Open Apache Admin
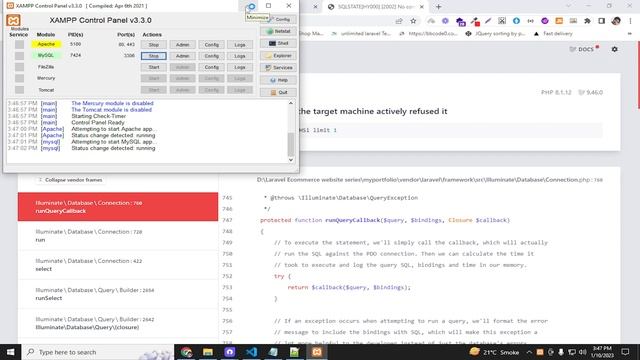Viewport: 640px width, 360px height. [182, 44]
